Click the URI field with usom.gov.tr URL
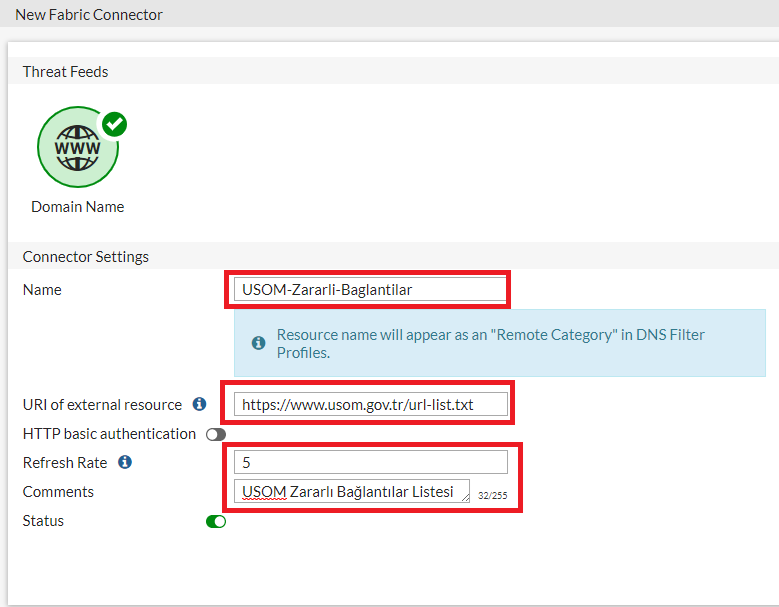 371,404
